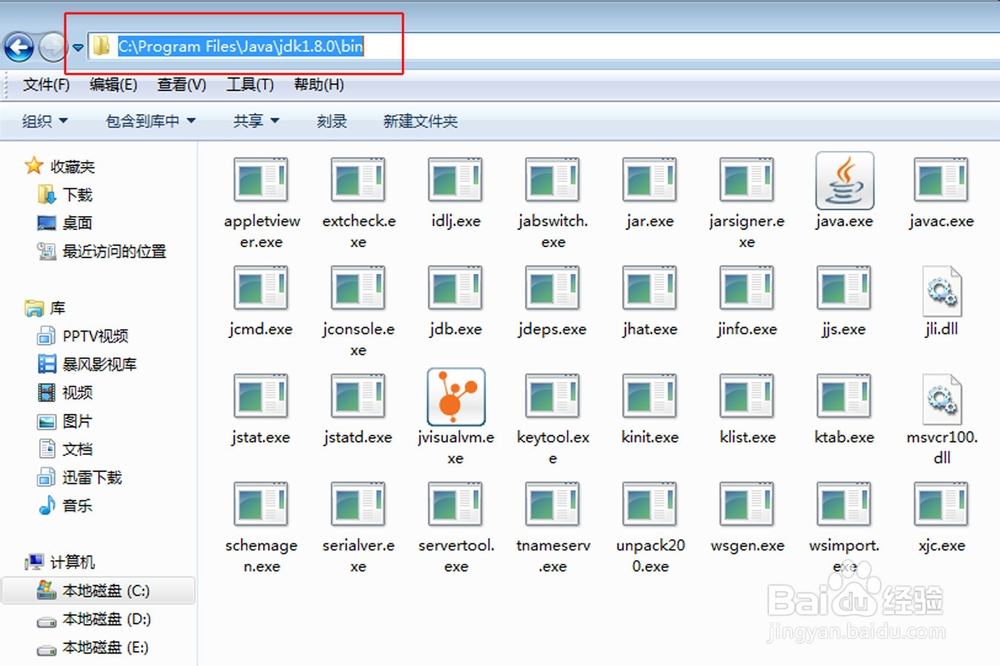Select the jstatd.exe file icon

(358, 396)
